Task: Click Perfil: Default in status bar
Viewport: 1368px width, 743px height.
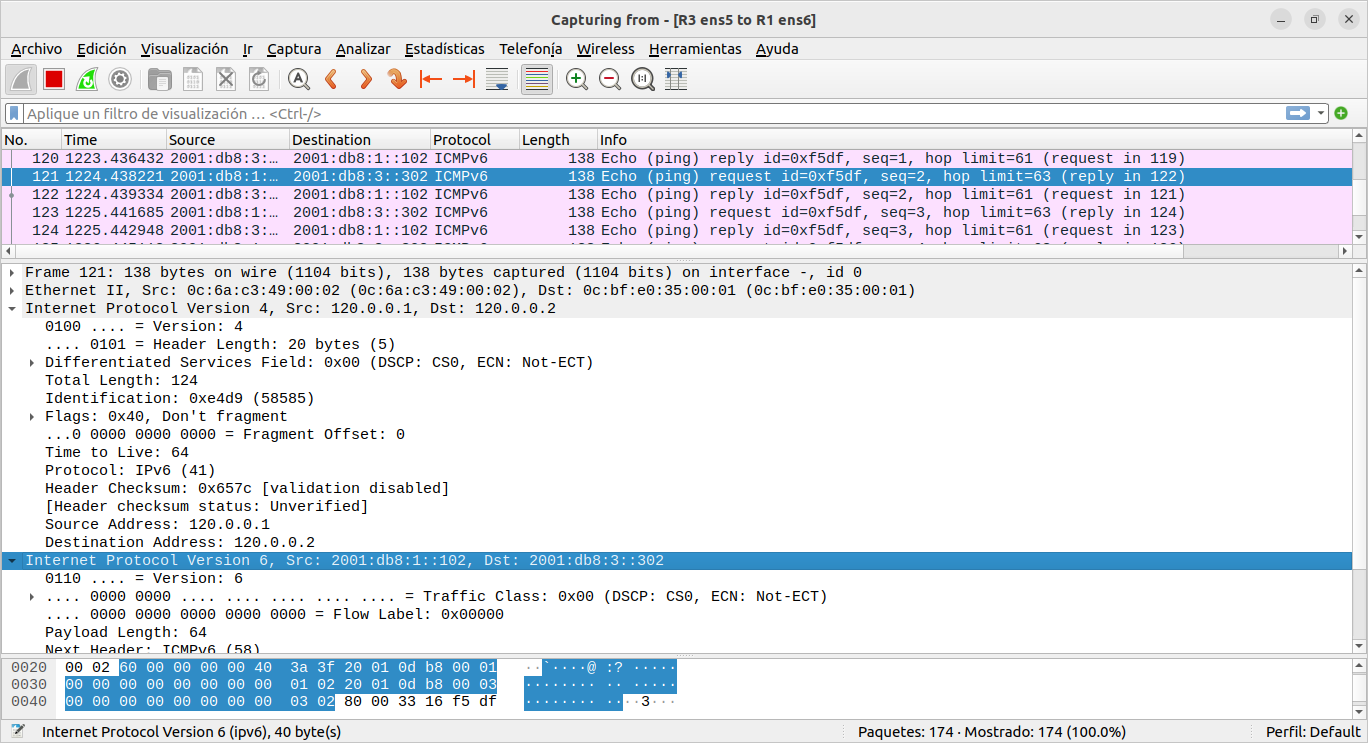Action: point(1313,732)
